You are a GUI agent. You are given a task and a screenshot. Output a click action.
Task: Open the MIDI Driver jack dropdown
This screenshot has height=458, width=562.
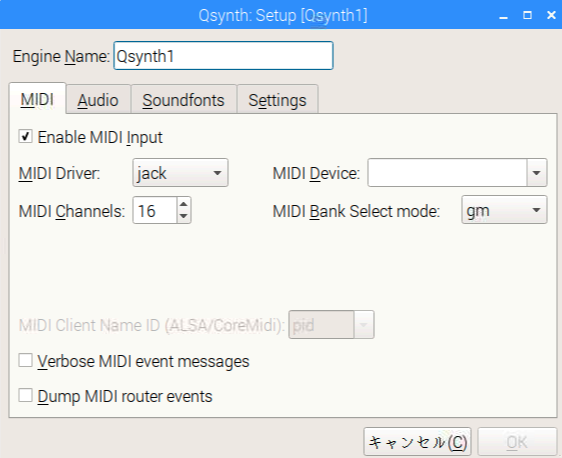click(180, 173)
